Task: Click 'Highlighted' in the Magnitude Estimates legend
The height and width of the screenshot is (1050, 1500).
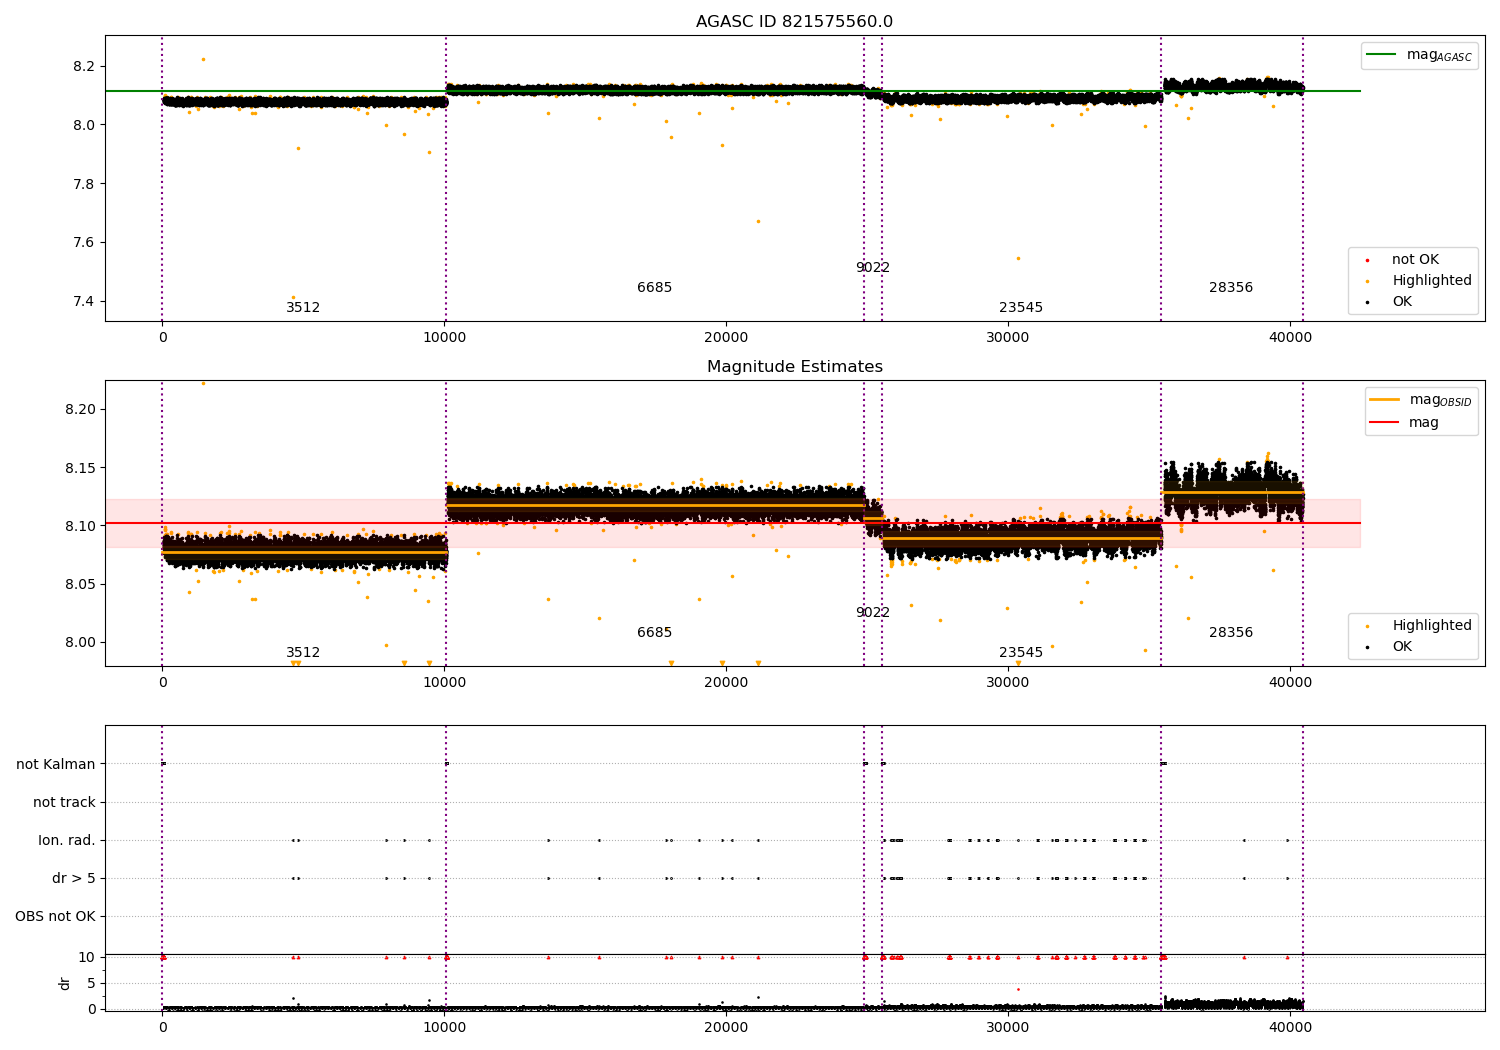Action: click(1419, 626)
